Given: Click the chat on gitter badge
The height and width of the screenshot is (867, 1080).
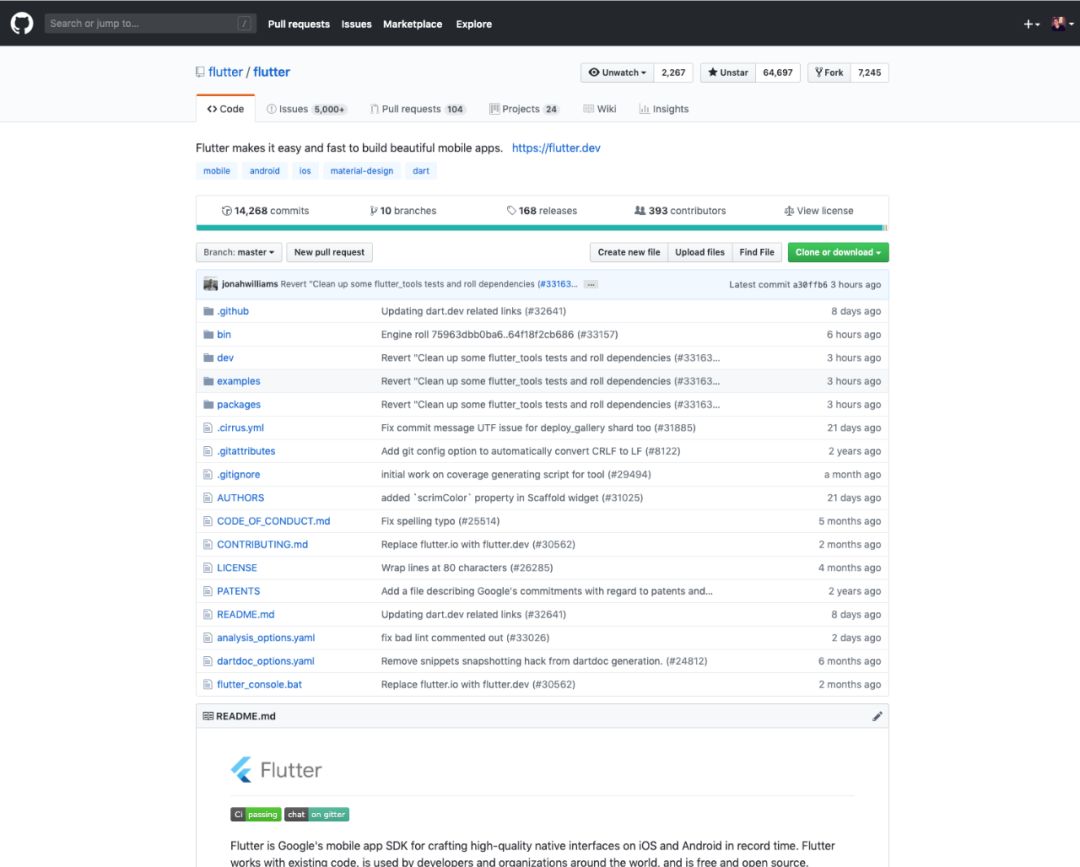Looking at the screenshot, I should [x=316, y=814].
